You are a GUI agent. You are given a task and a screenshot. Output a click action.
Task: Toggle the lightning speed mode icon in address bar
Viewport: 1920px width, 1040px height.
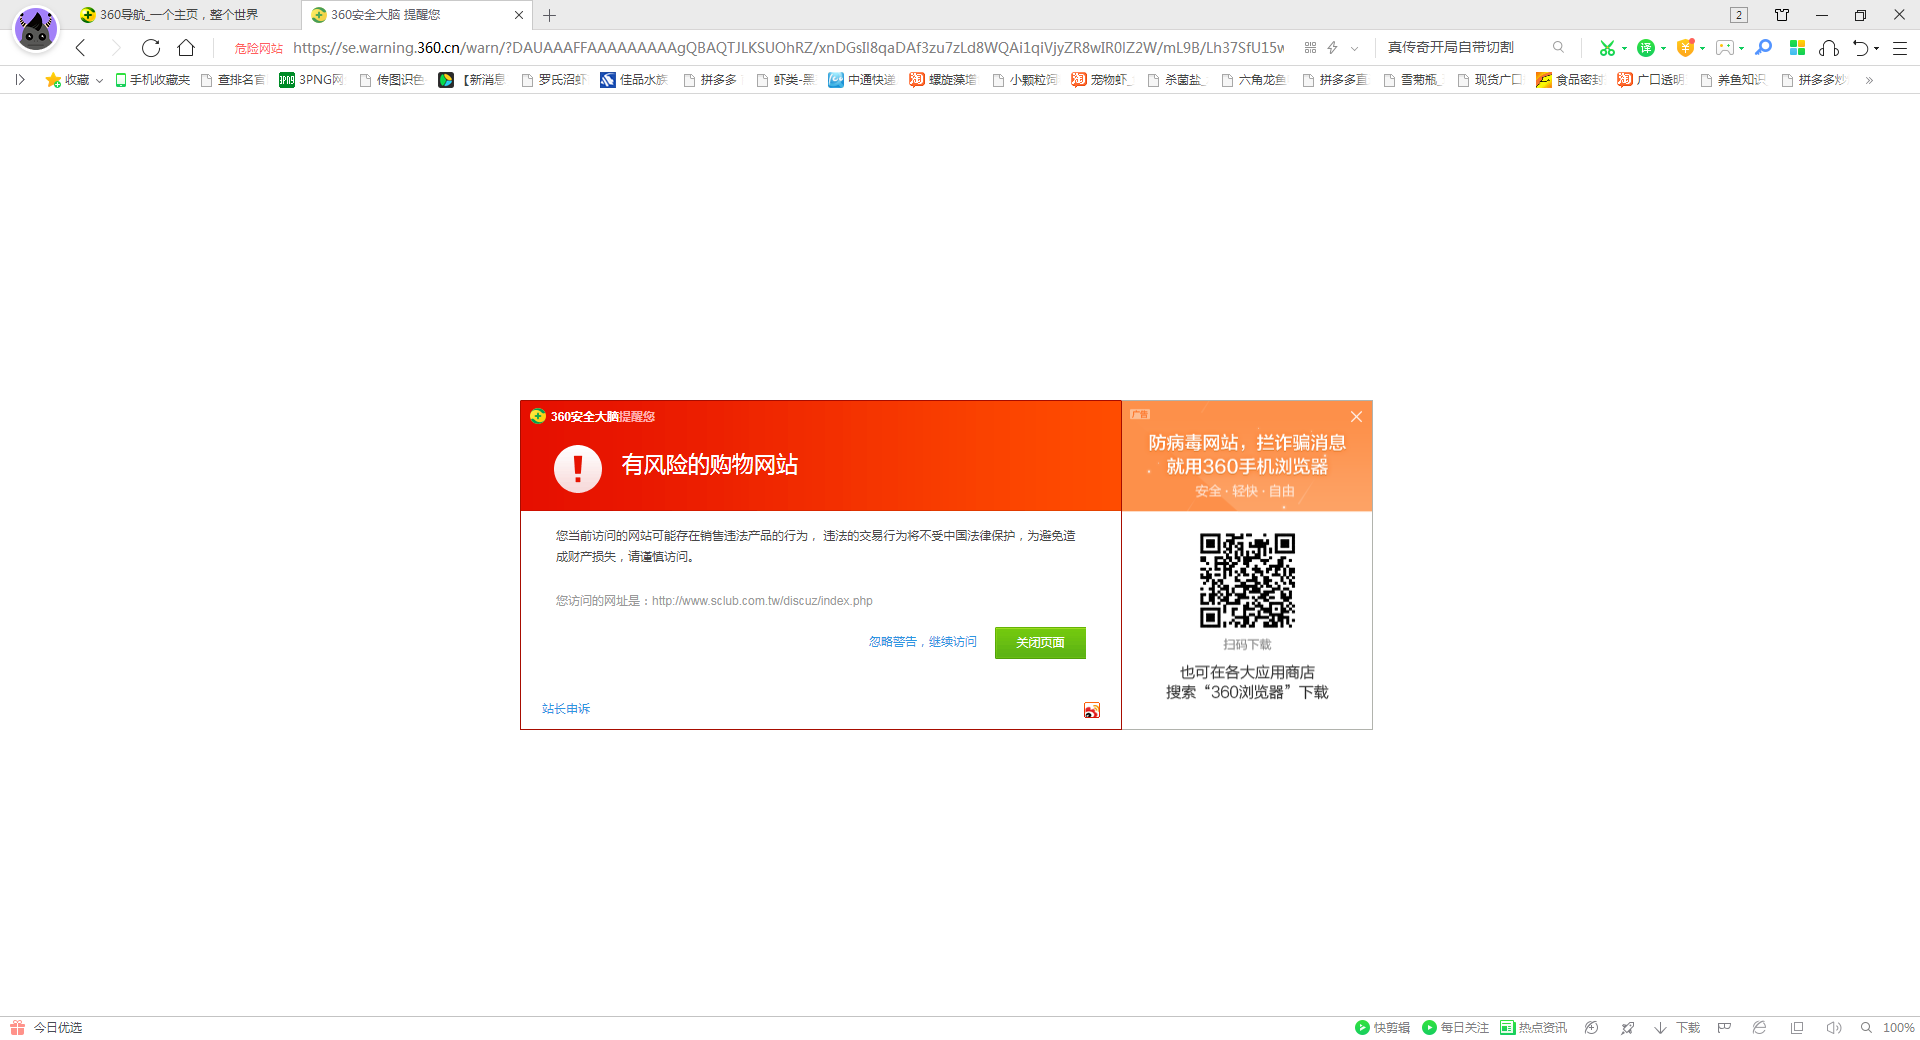pos(1333,48)
